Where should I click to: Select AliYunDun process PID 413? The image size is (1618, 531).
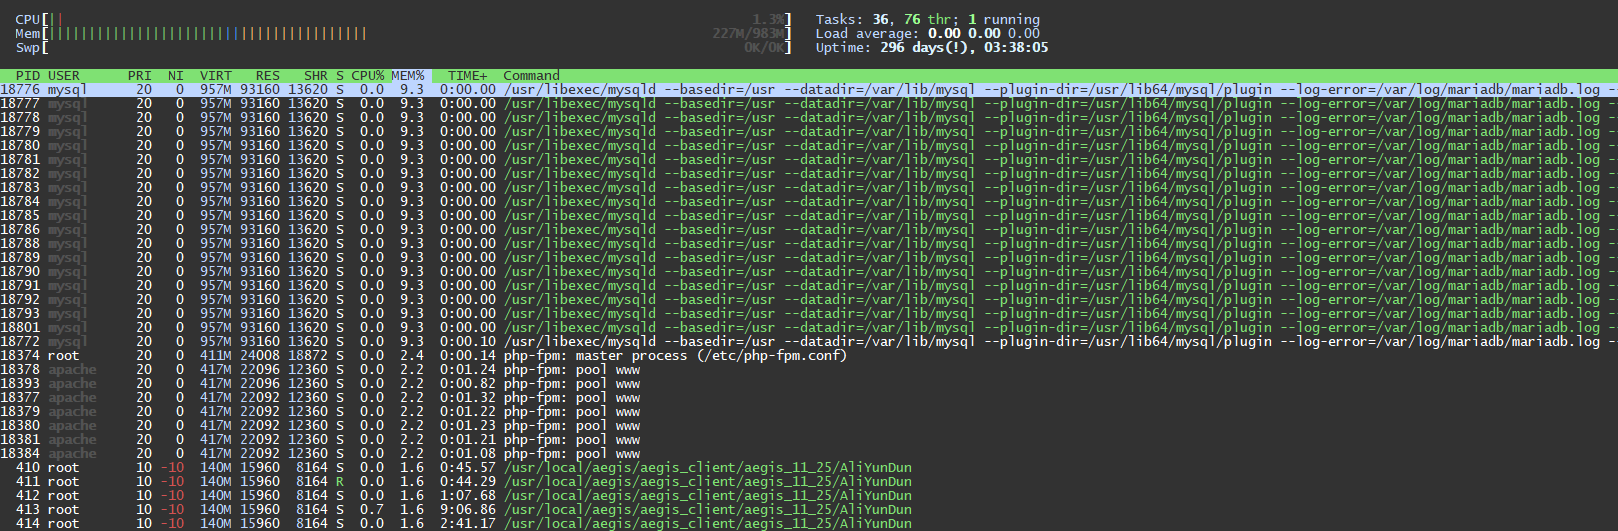(456, 510)
